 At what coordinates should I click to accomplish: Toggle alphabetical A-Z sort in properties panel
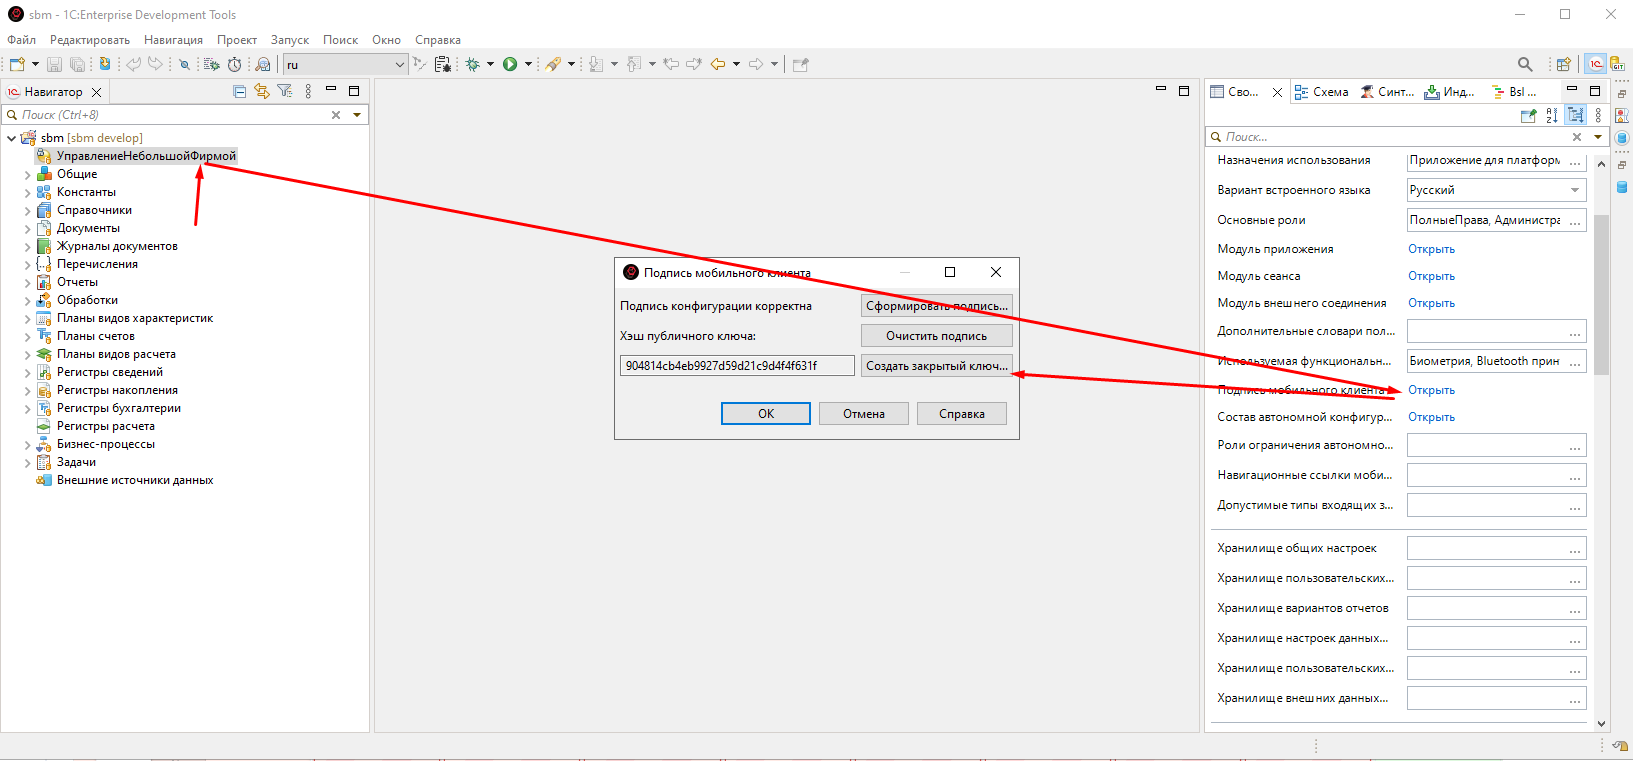[1552, 116]
